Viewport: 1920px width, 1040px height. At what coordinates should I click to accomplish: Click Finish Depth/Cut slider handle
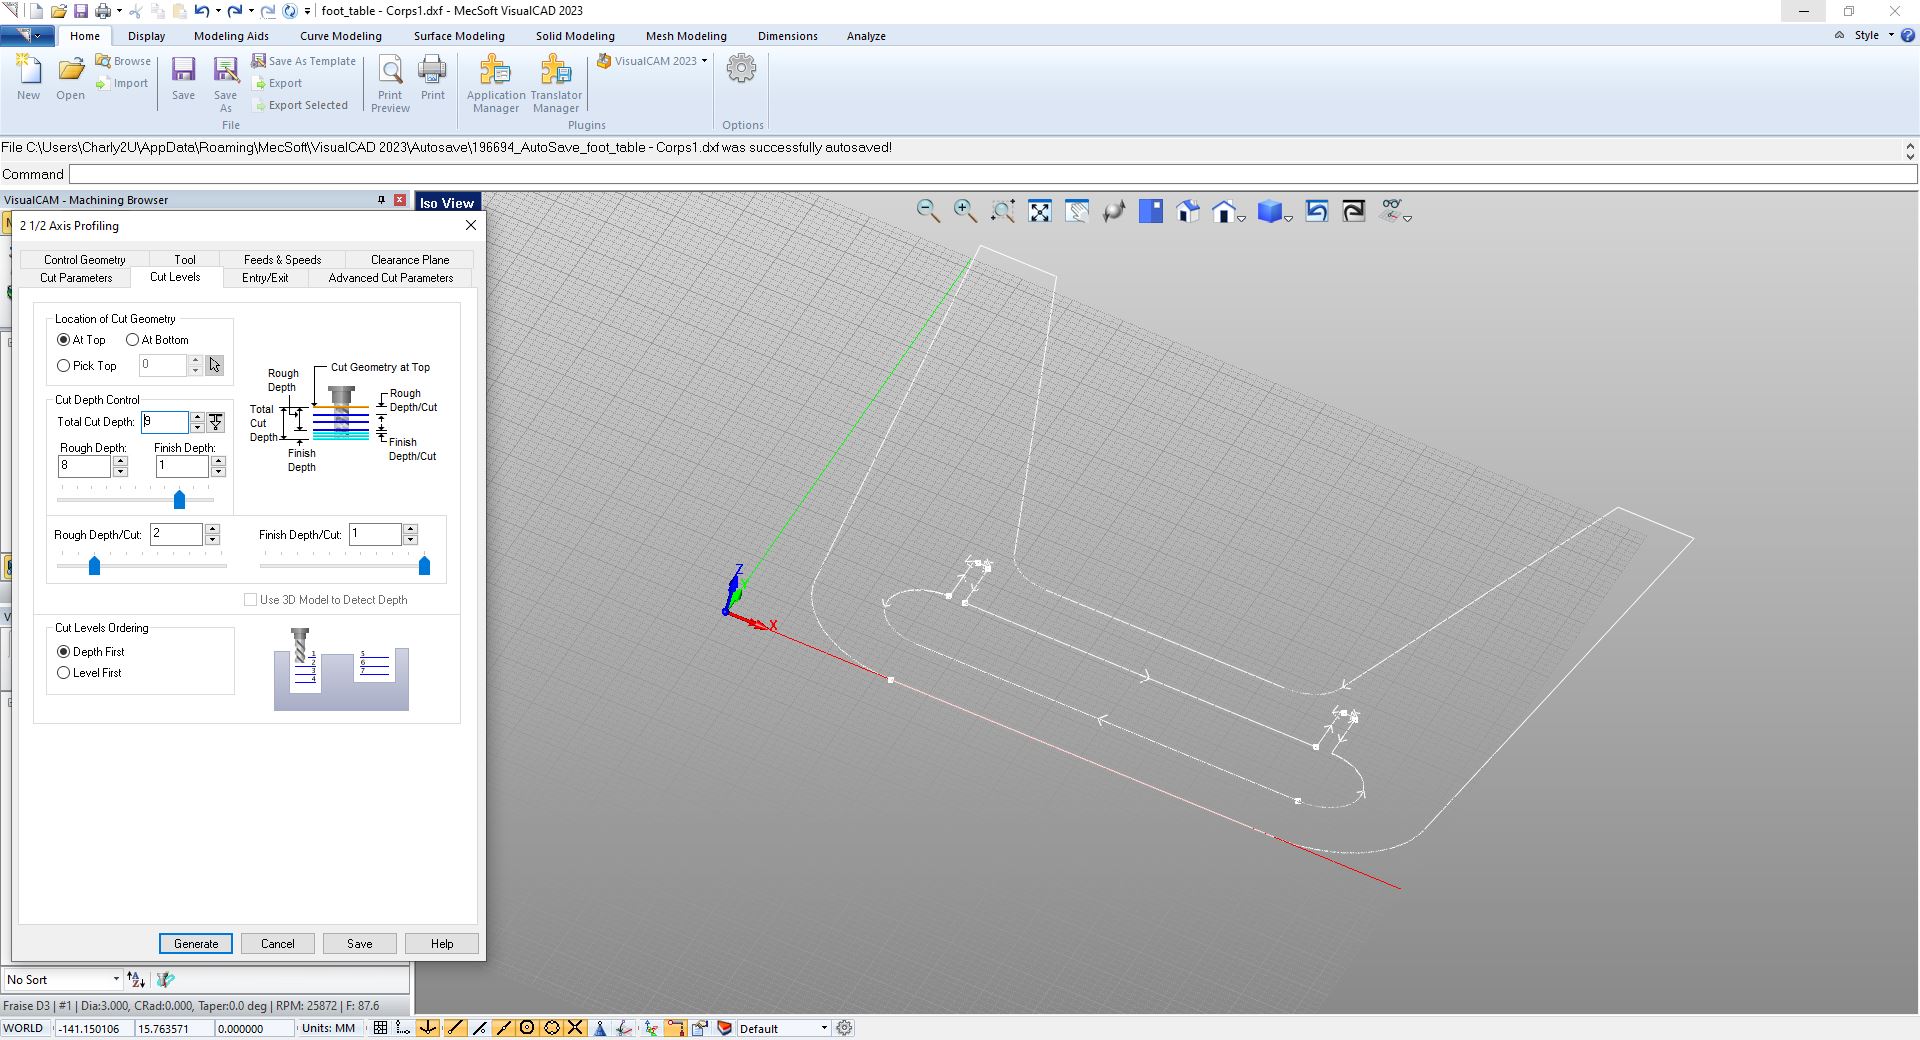pos(424,566)
